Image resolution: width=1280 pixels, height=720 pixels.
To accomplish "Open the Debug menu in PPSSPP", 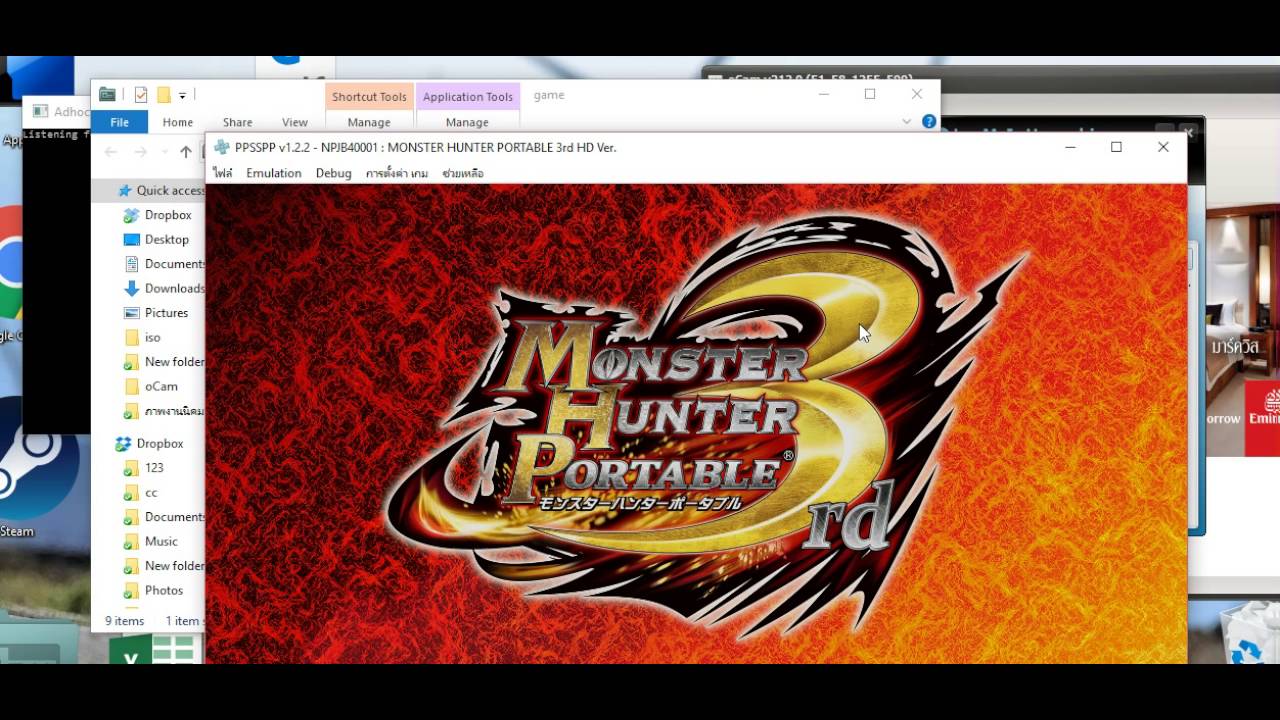I will pyautogui.click(x=333, y=173).
